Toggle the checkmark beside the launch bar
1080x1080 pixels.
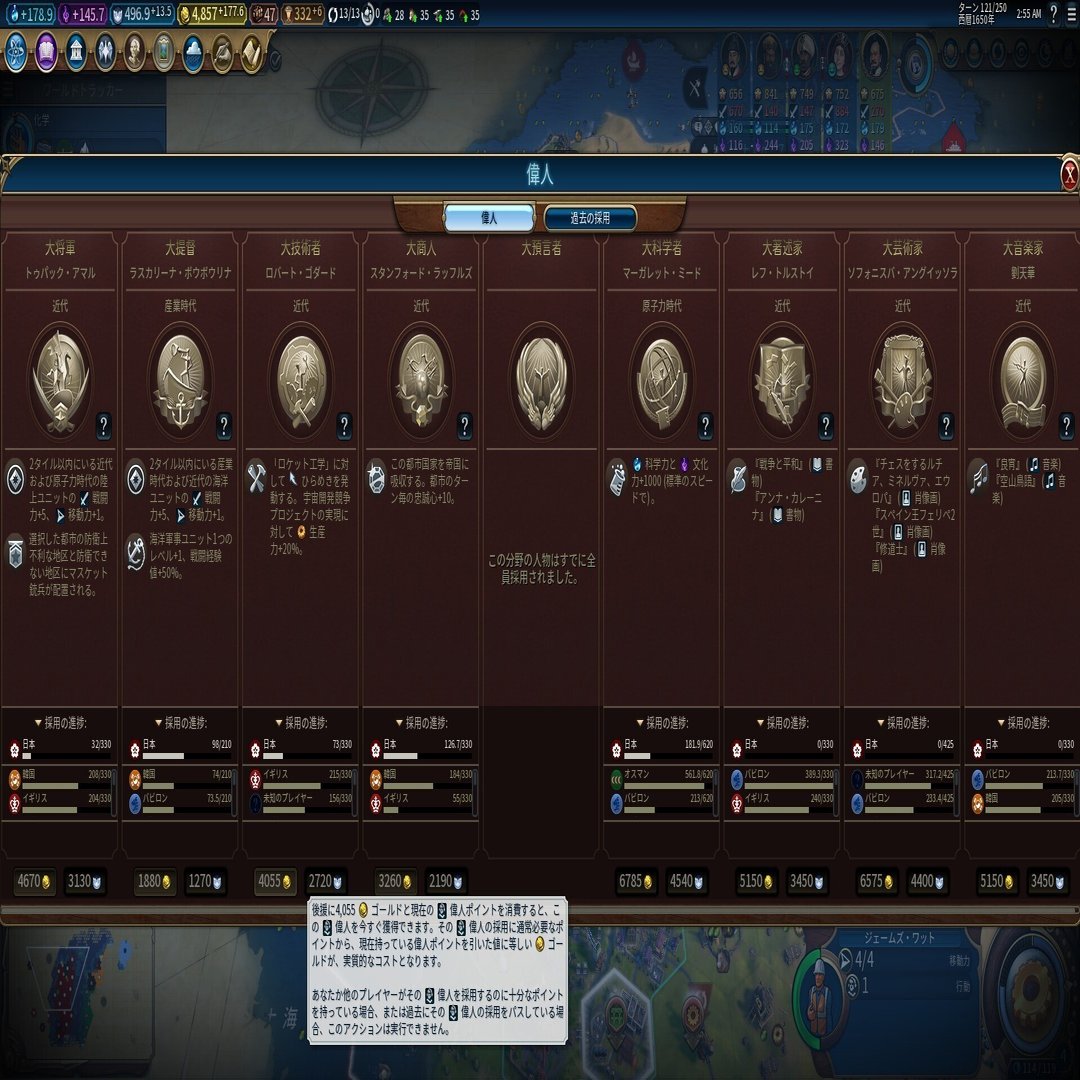click(276, 61)
